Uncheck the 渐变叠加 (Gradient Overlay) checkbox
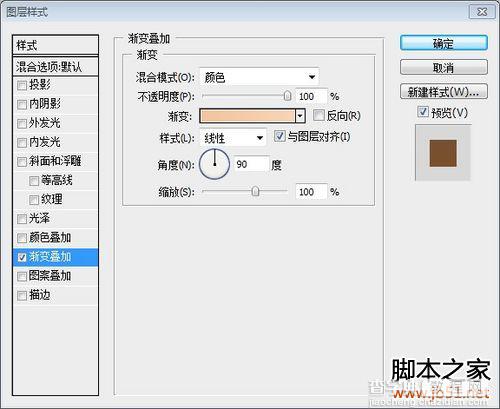The height and width of the screenshot is (409, 500). [22, 257]
